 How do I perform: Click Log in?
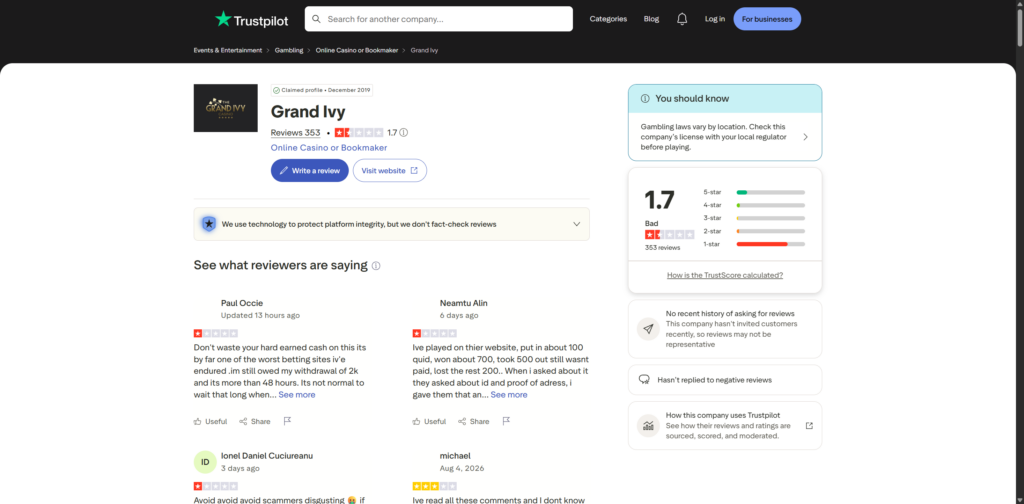coord(714,19)
